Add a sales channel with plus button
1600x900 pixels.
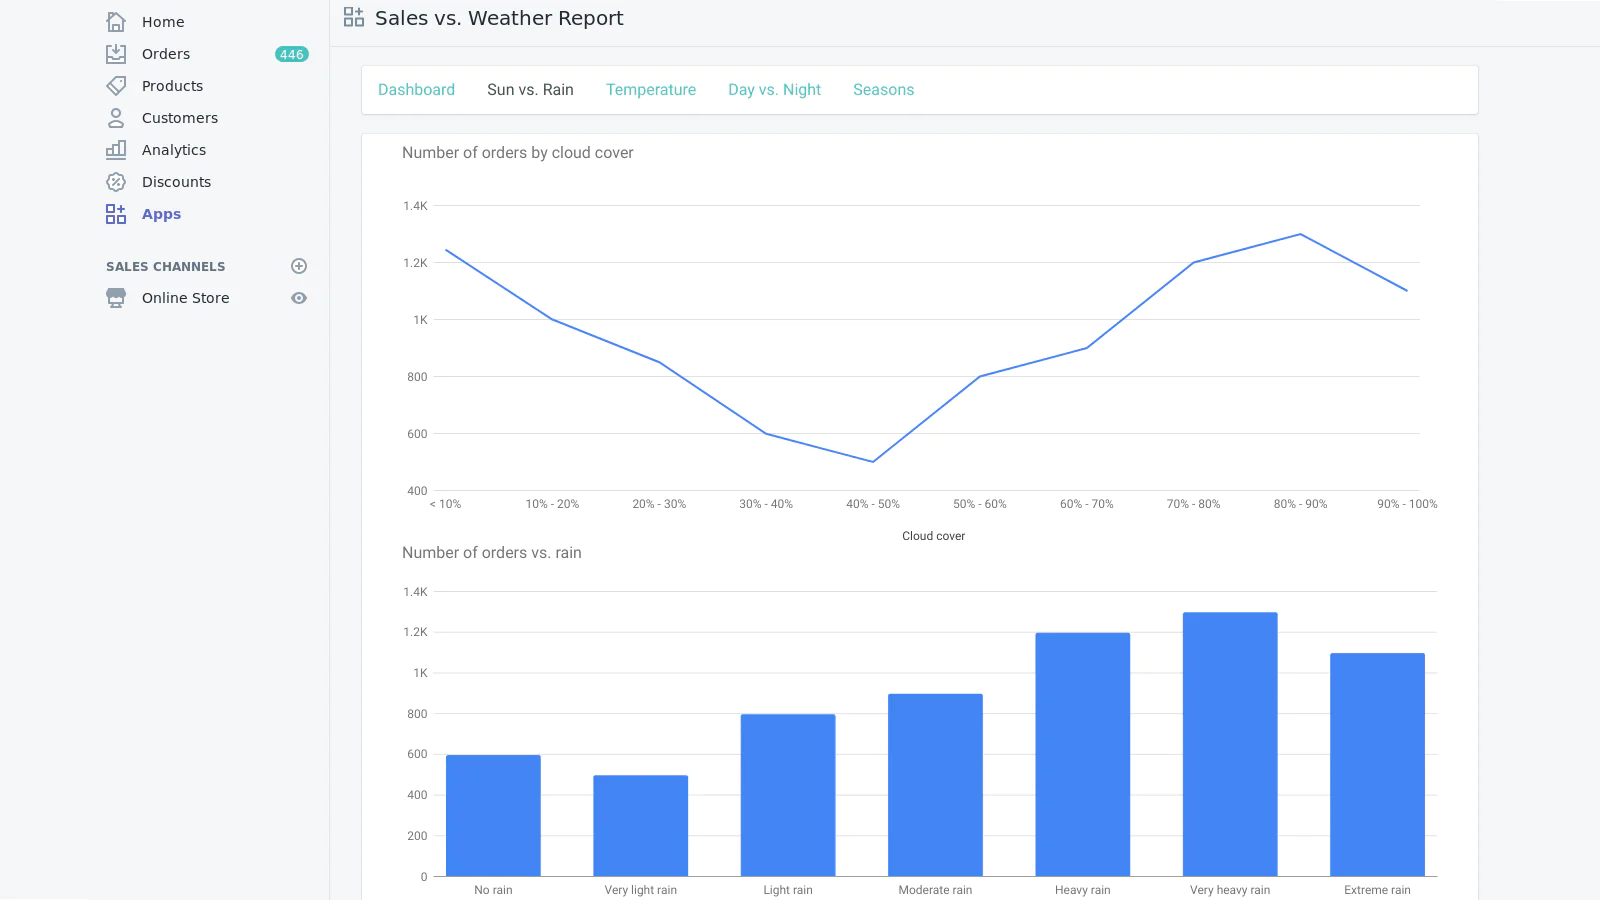coord(298,266)
